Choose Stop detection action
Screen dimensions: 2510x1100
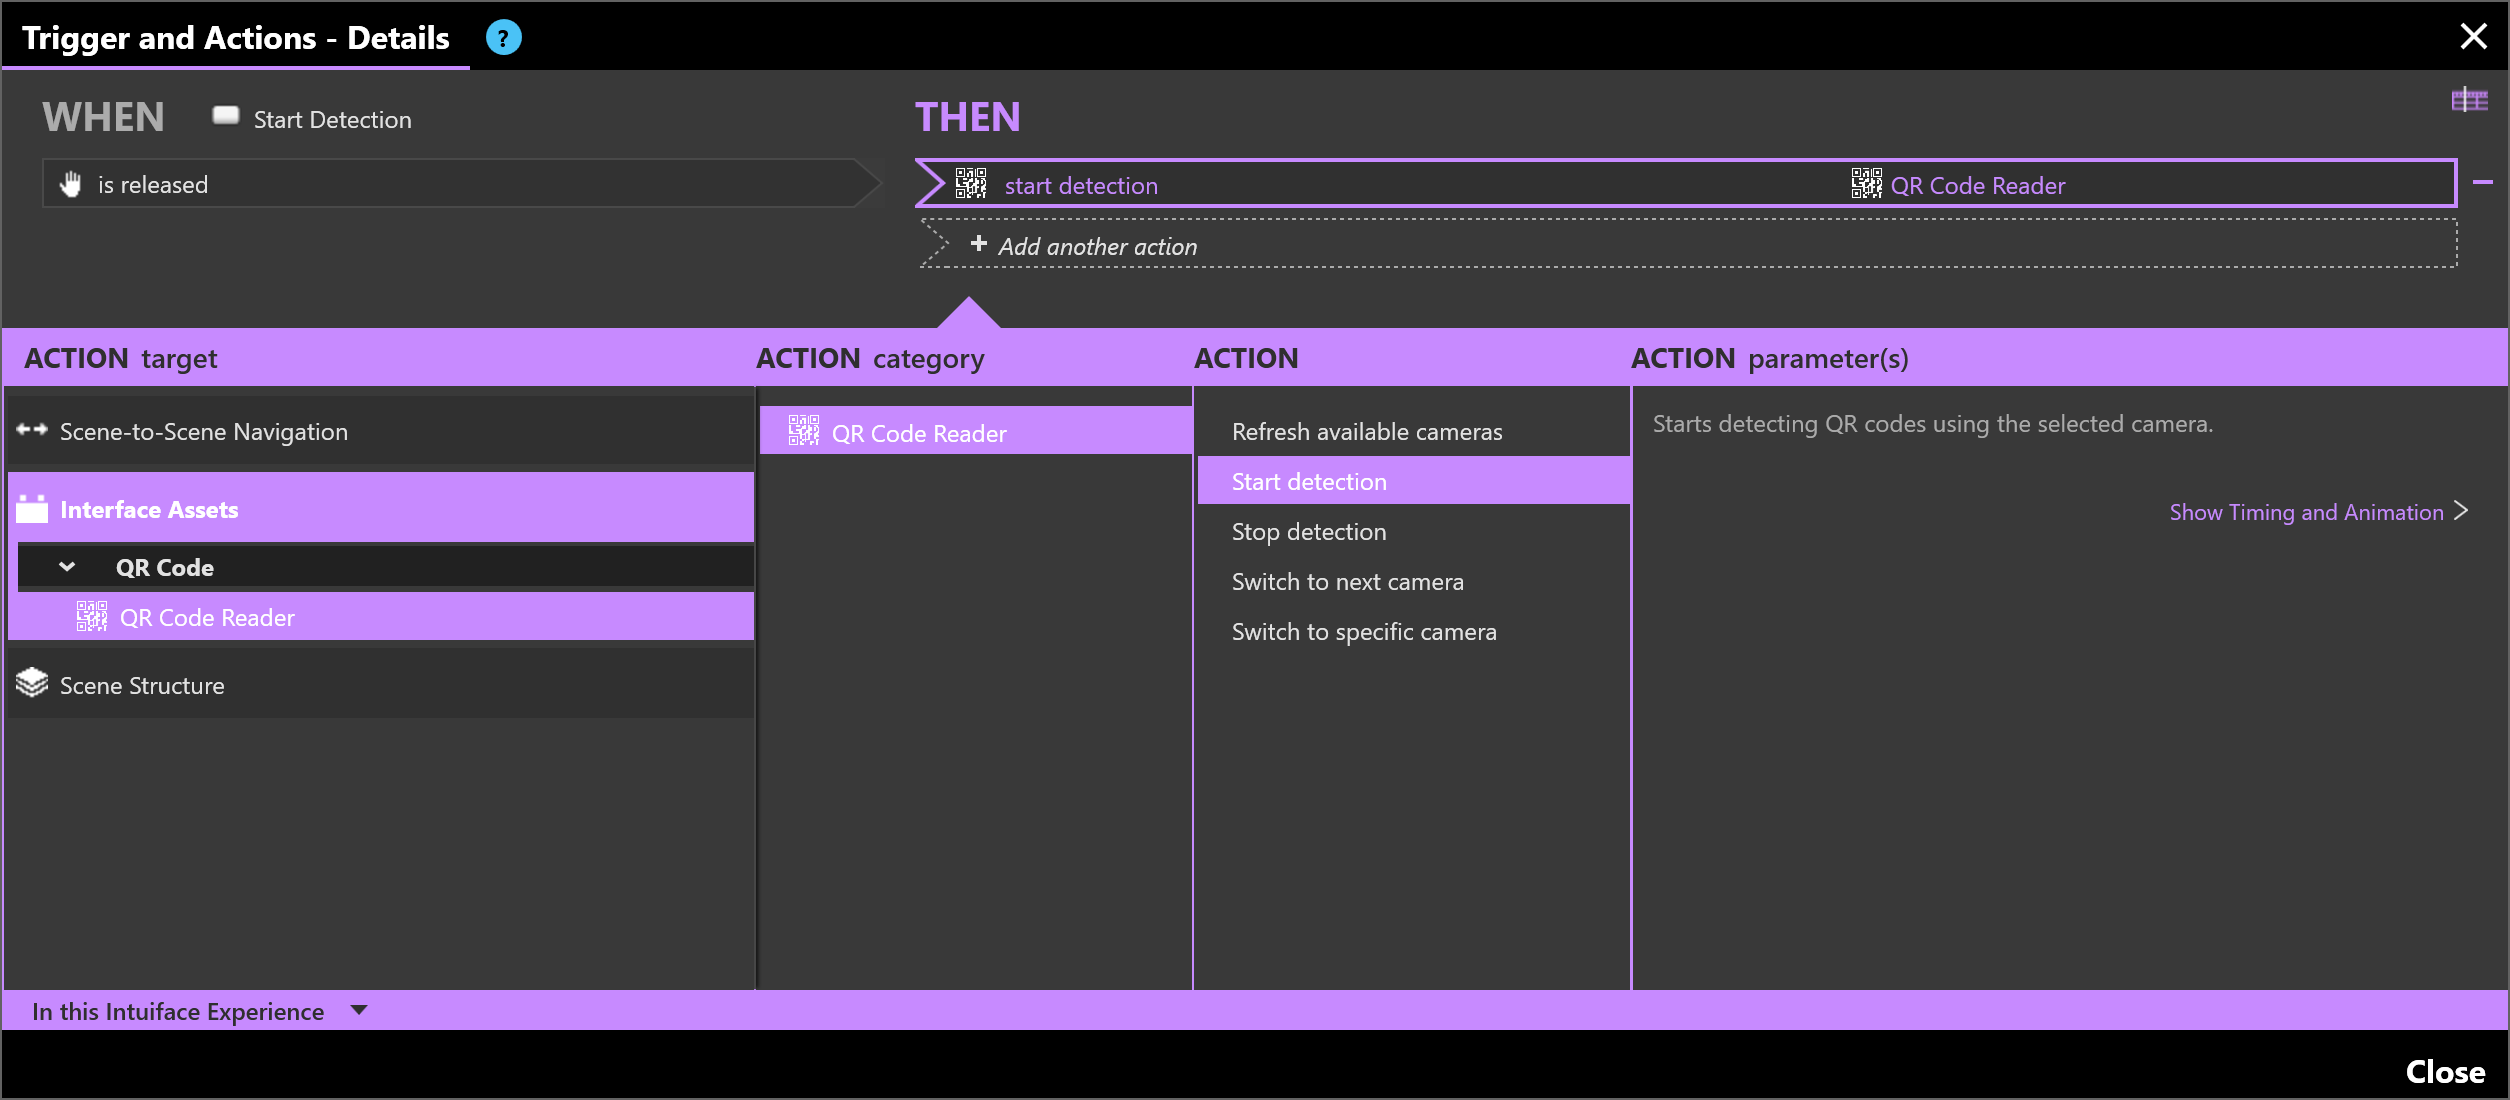1412,531
